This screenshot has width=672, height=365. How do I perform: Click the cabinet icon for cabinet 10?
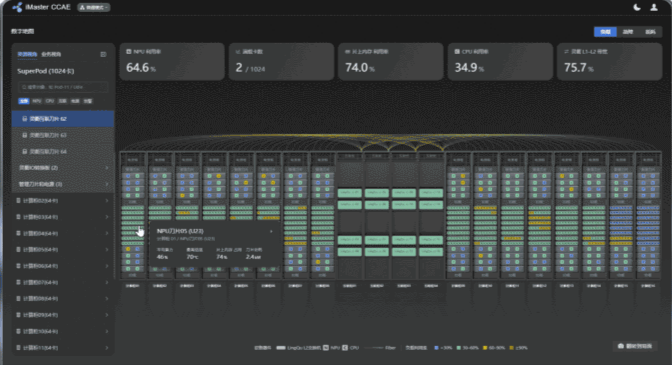tap(18, 331)
